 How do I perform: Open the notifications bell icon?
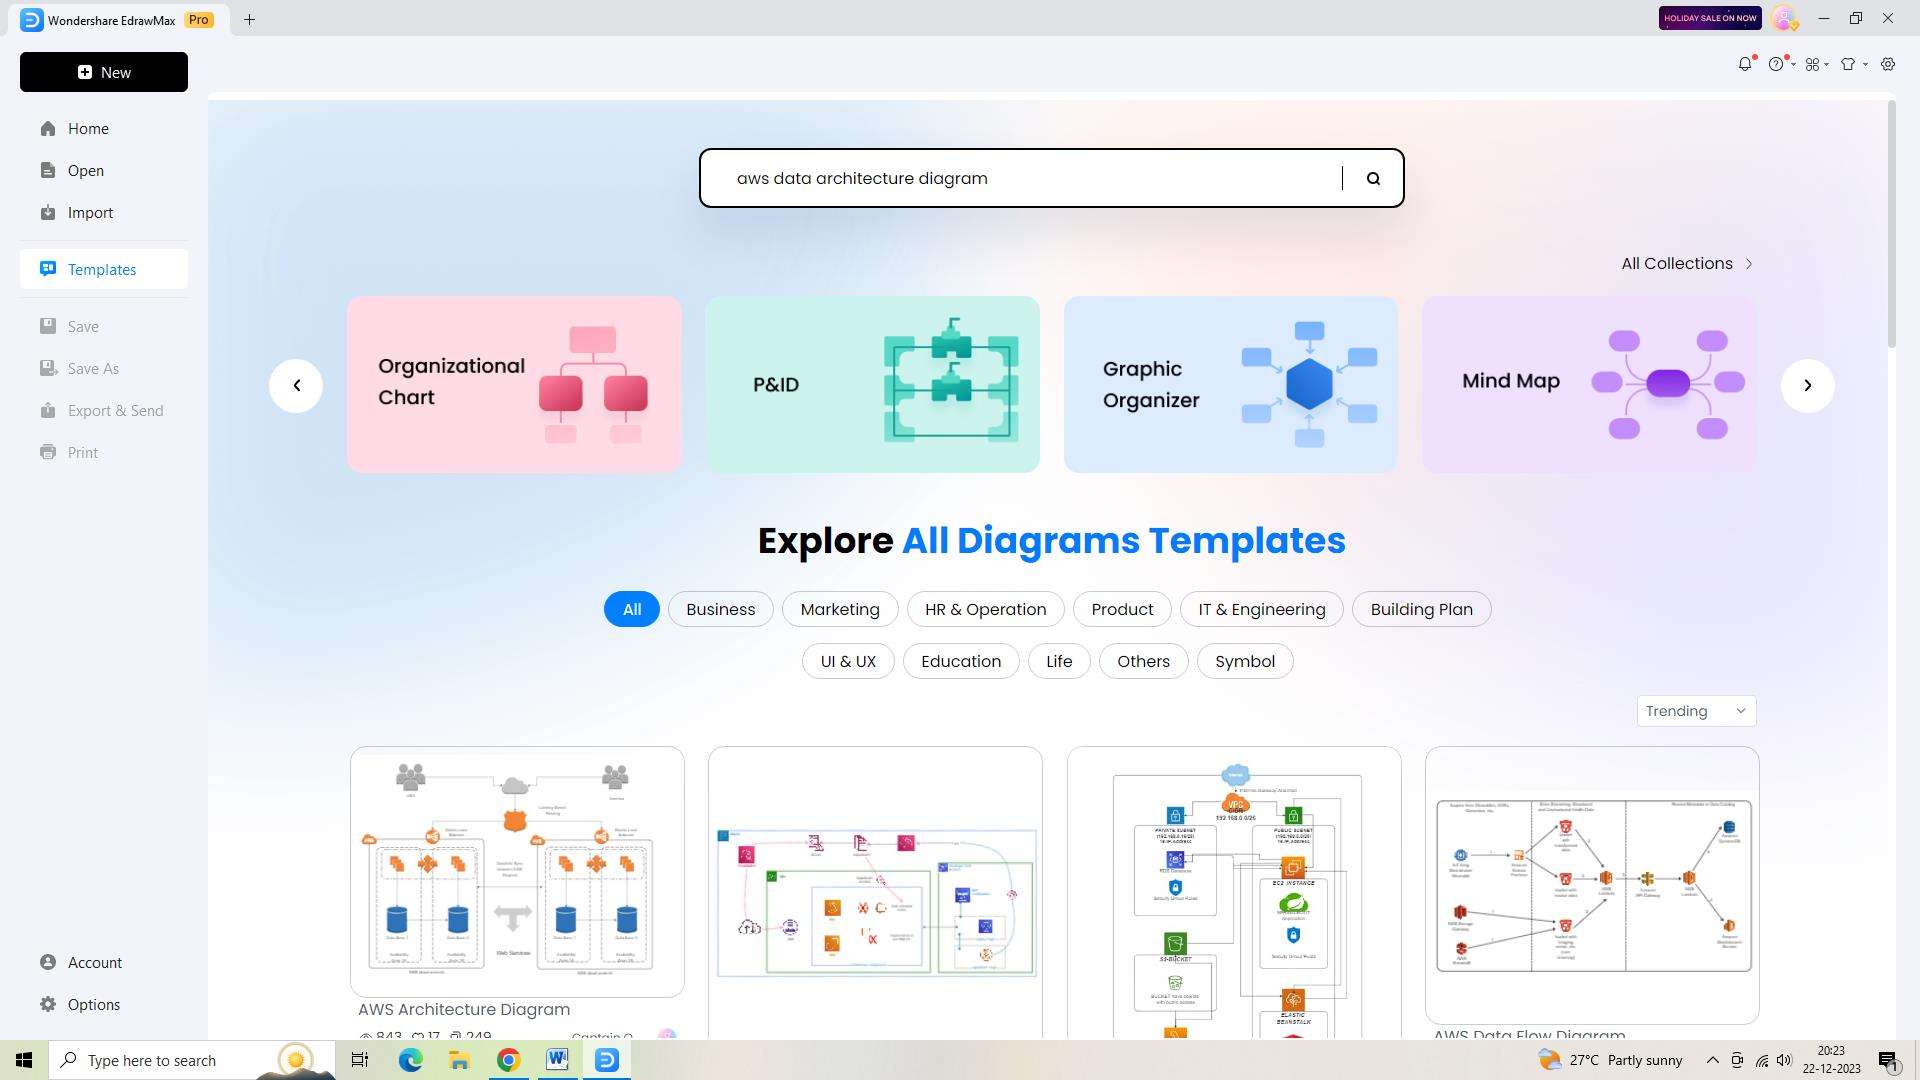click(1745, 63)
